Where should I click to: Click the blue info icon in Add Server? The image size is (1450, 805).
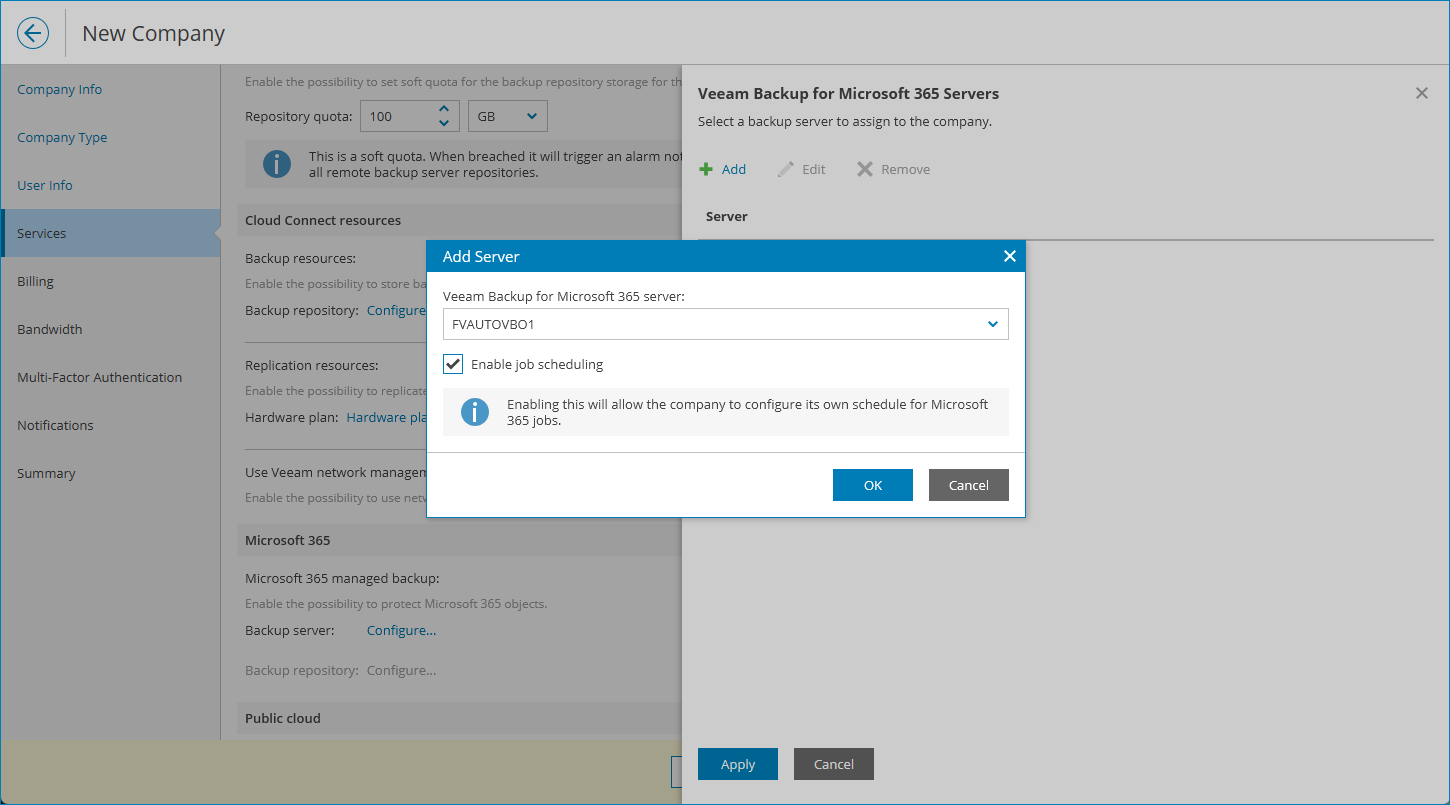point(475,411)
